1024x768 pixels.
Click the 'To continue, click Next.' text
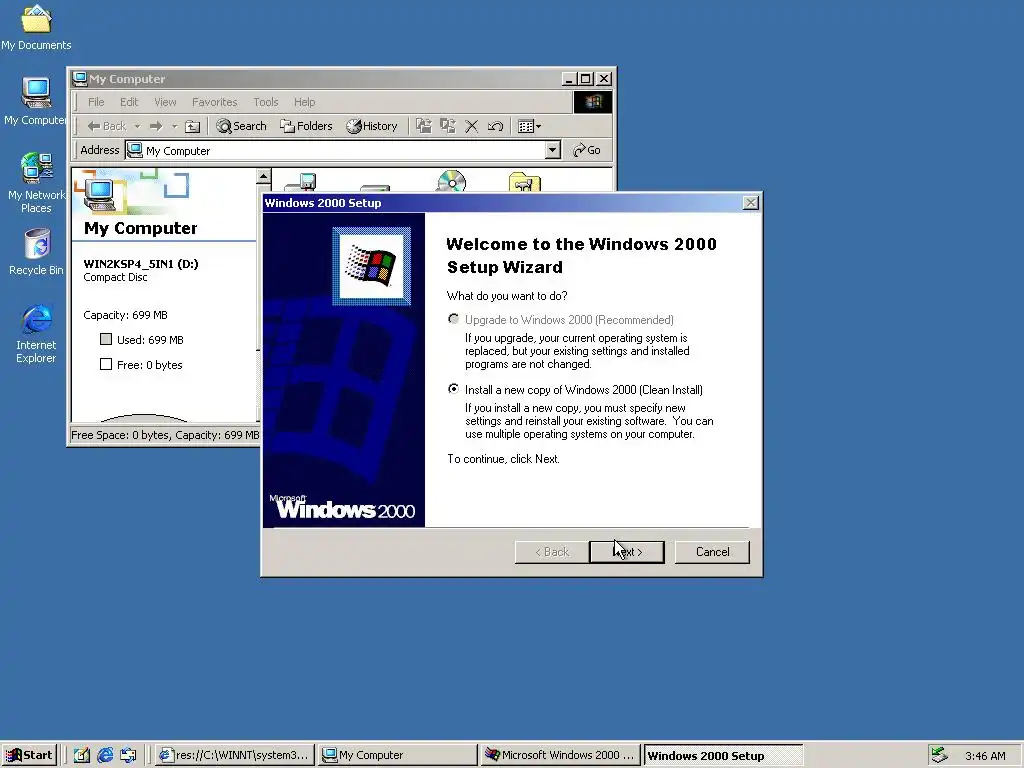pos(504,458)
